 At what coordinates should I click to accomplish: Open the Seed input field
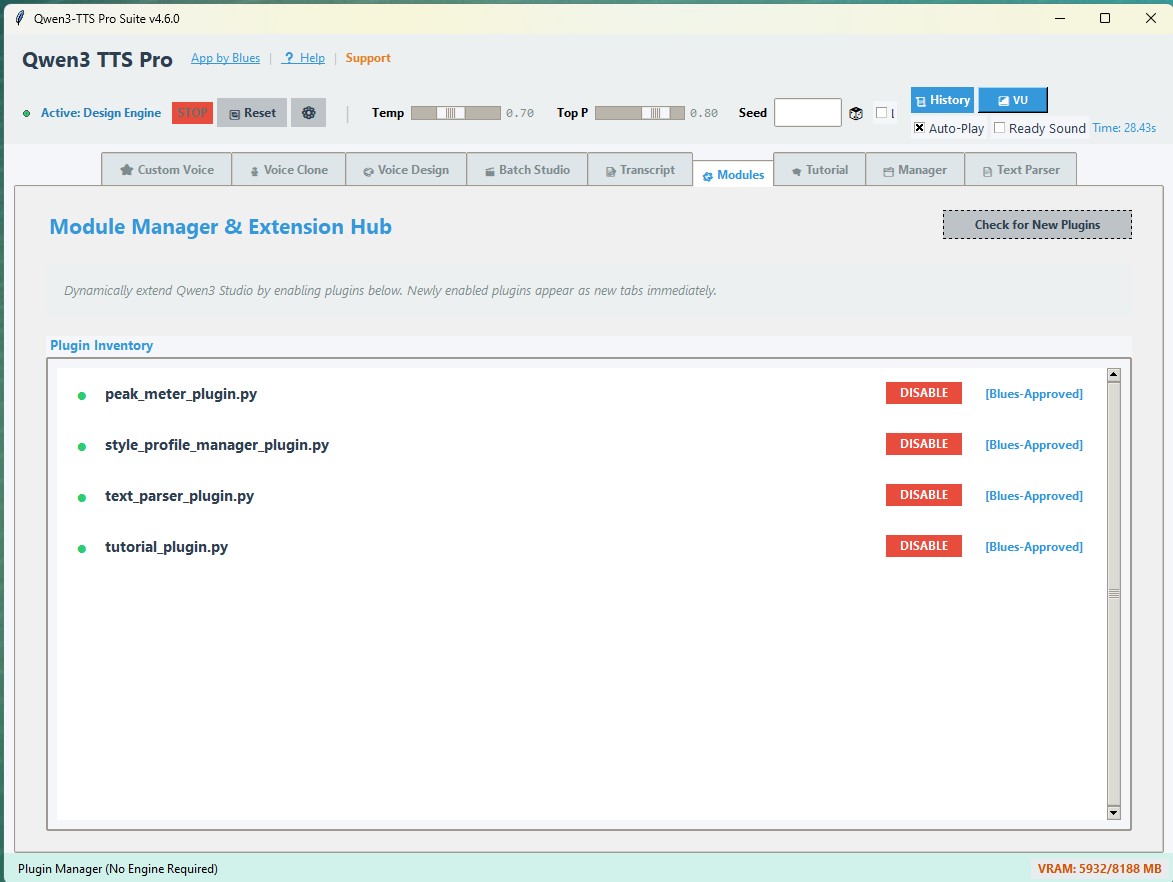tap(810, 112)
